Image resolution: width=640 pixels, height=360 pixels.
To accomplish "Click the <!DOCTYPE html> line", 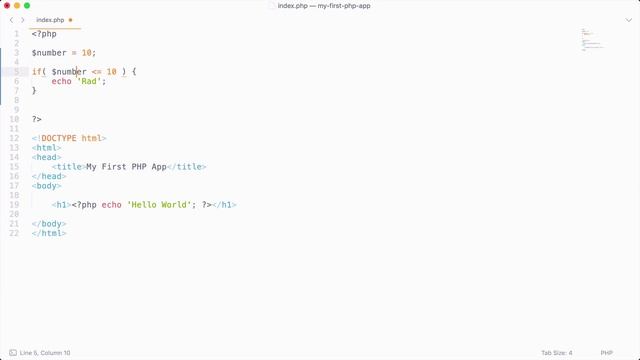I will pos(69,138).
